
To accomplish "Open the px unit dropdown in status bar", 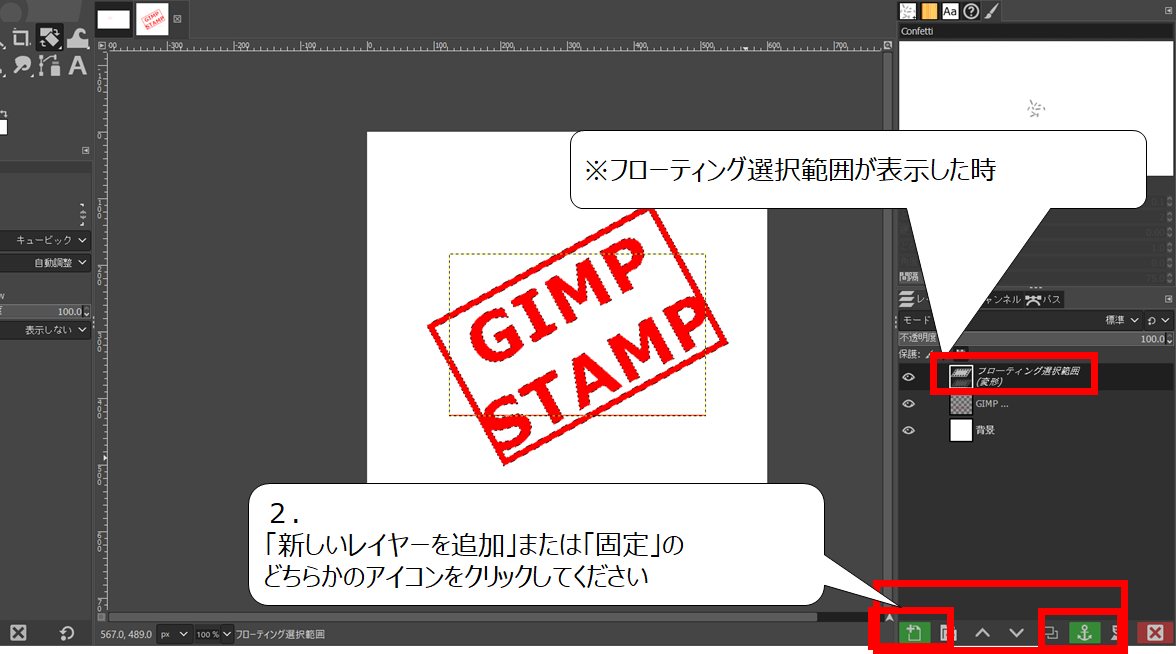I will [174, 634].
